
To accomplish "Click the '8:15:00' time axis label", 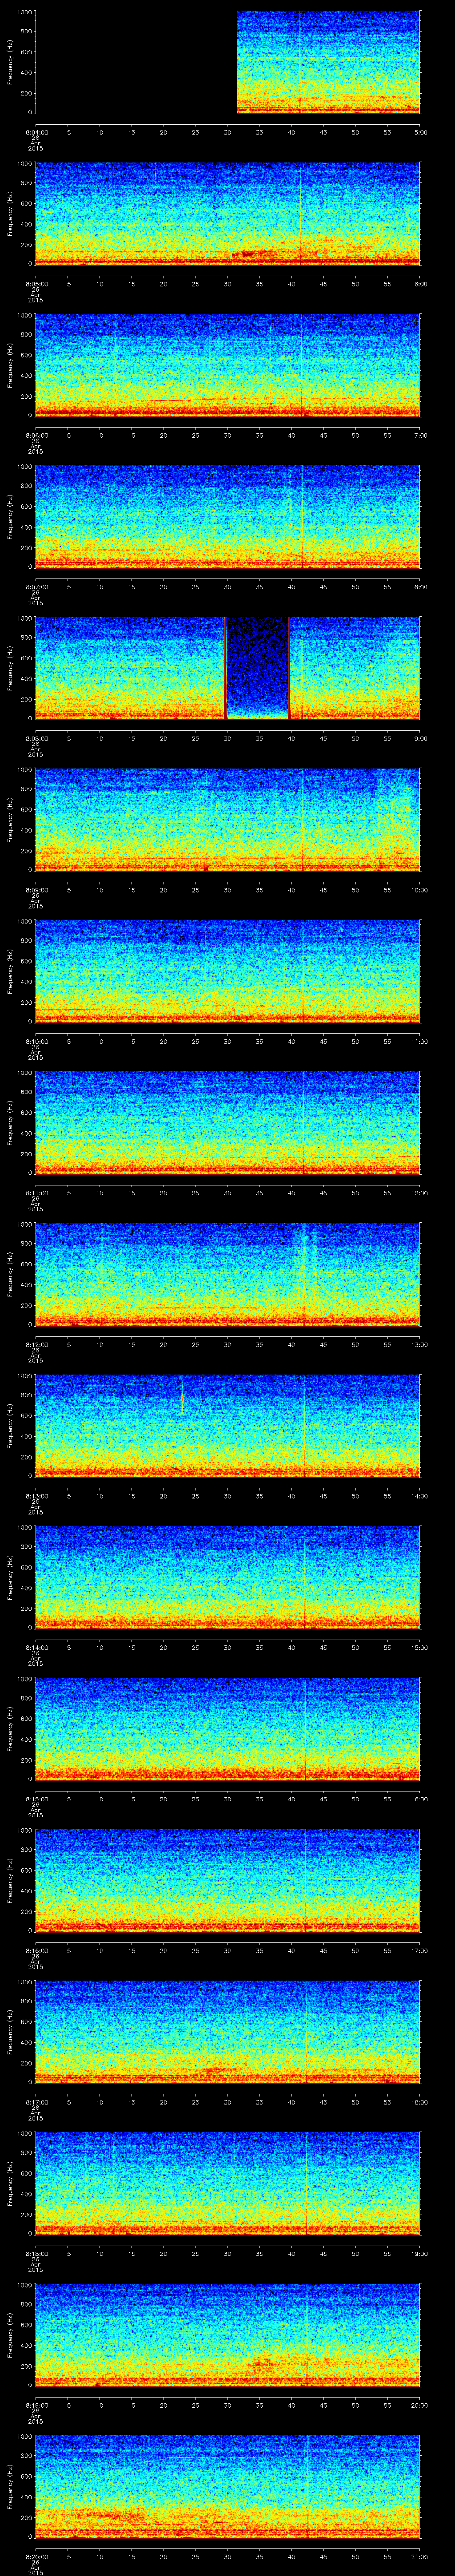I will 36,1798.
